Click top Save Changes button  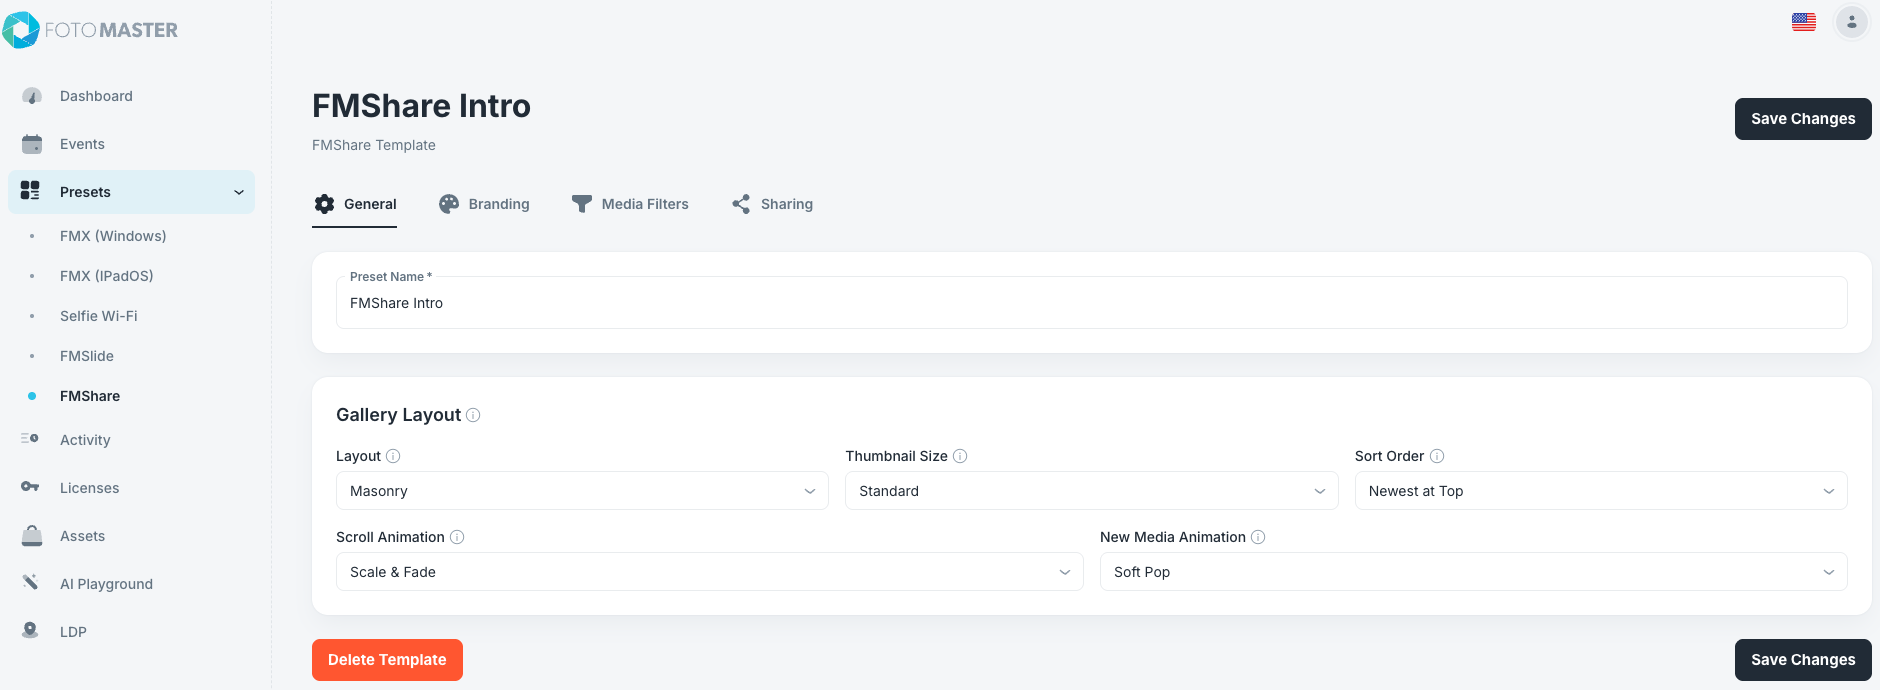tap(1803, 119)
